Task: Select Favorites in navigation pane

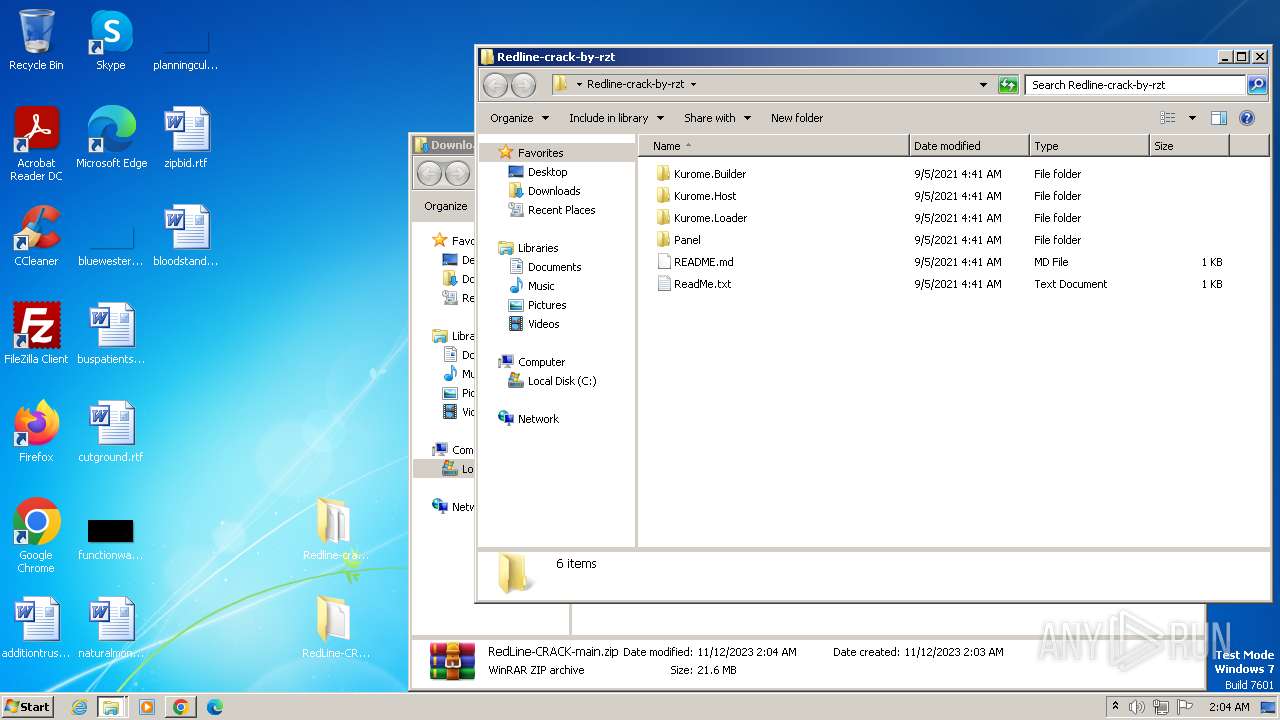Action: click(540, 153)
